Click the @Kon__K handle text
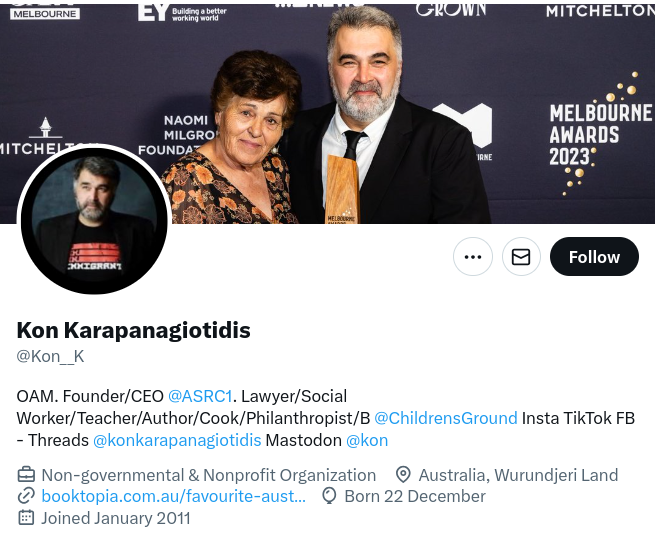 (x=50, y=356)
